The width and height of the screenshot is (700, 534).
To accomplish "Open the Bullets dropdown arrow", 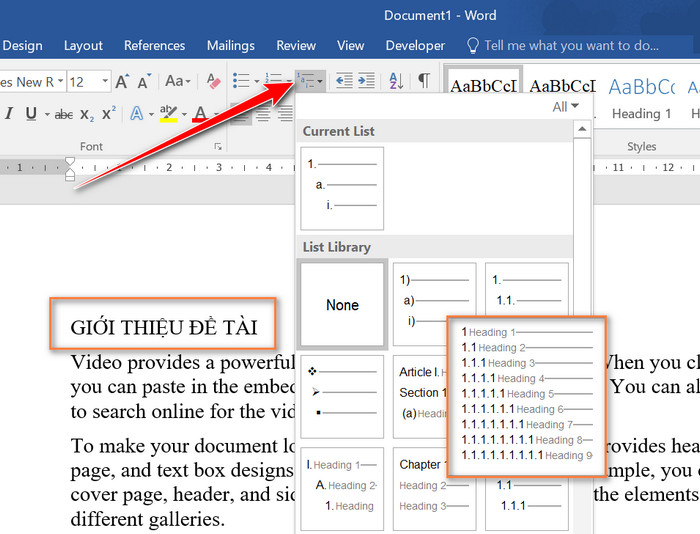I will click(x=257, y=81).
